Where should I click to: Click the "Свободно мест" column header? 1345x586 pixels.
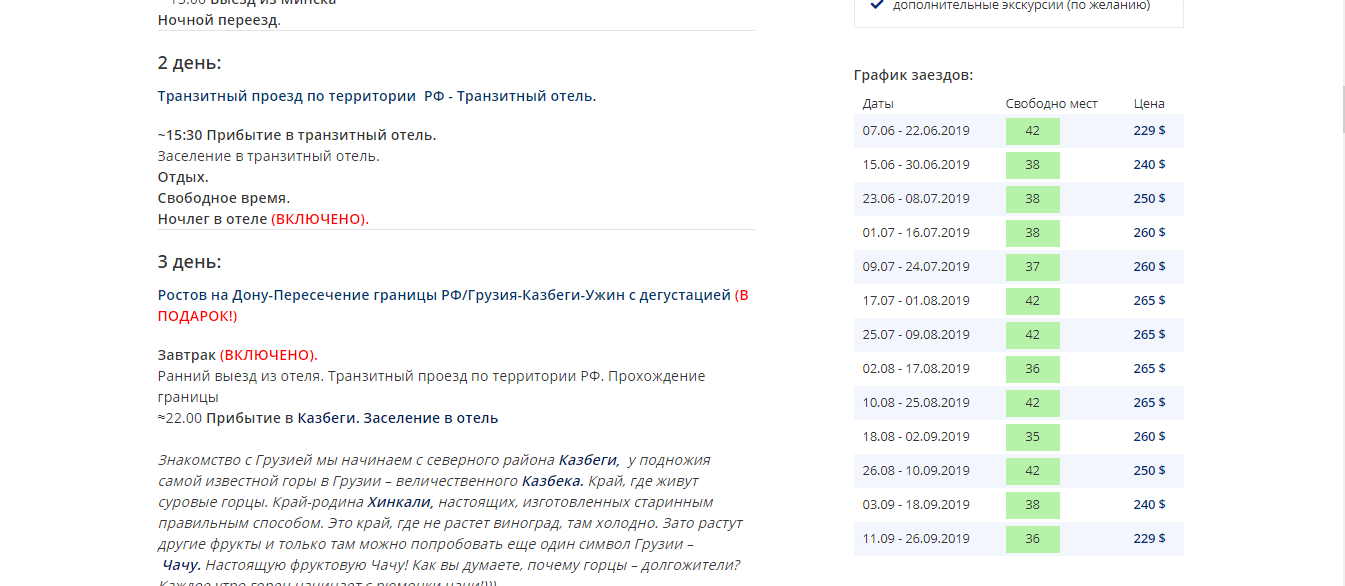pos(1051,104)
